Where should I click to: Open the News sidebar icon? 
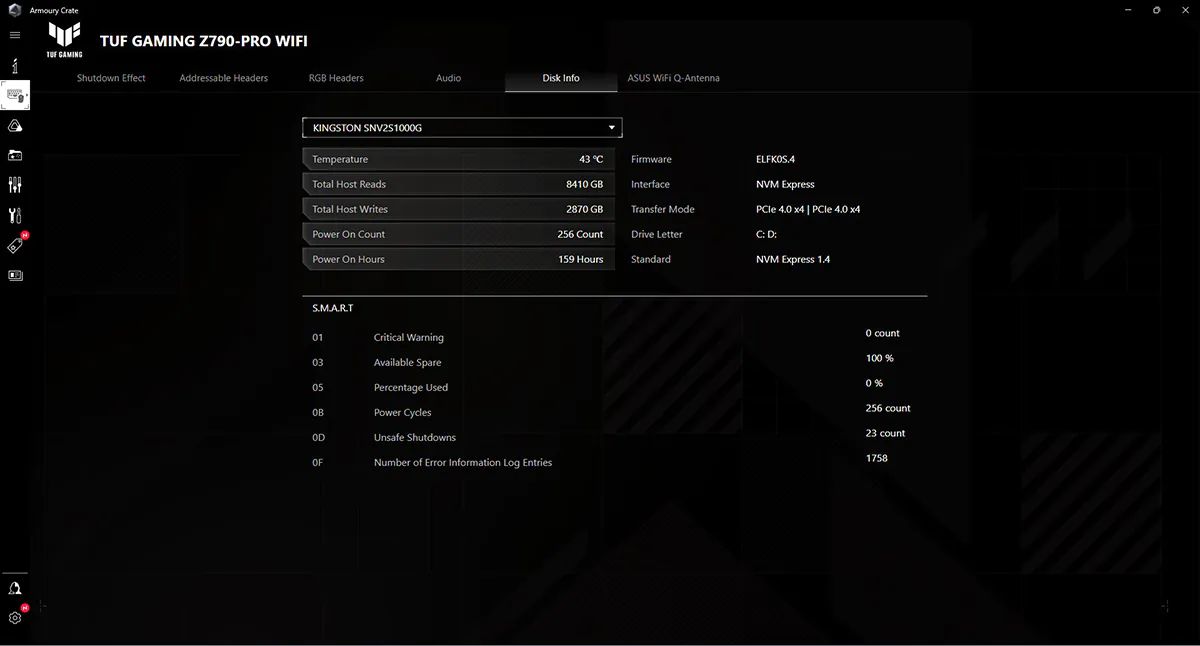click(15, 275)
